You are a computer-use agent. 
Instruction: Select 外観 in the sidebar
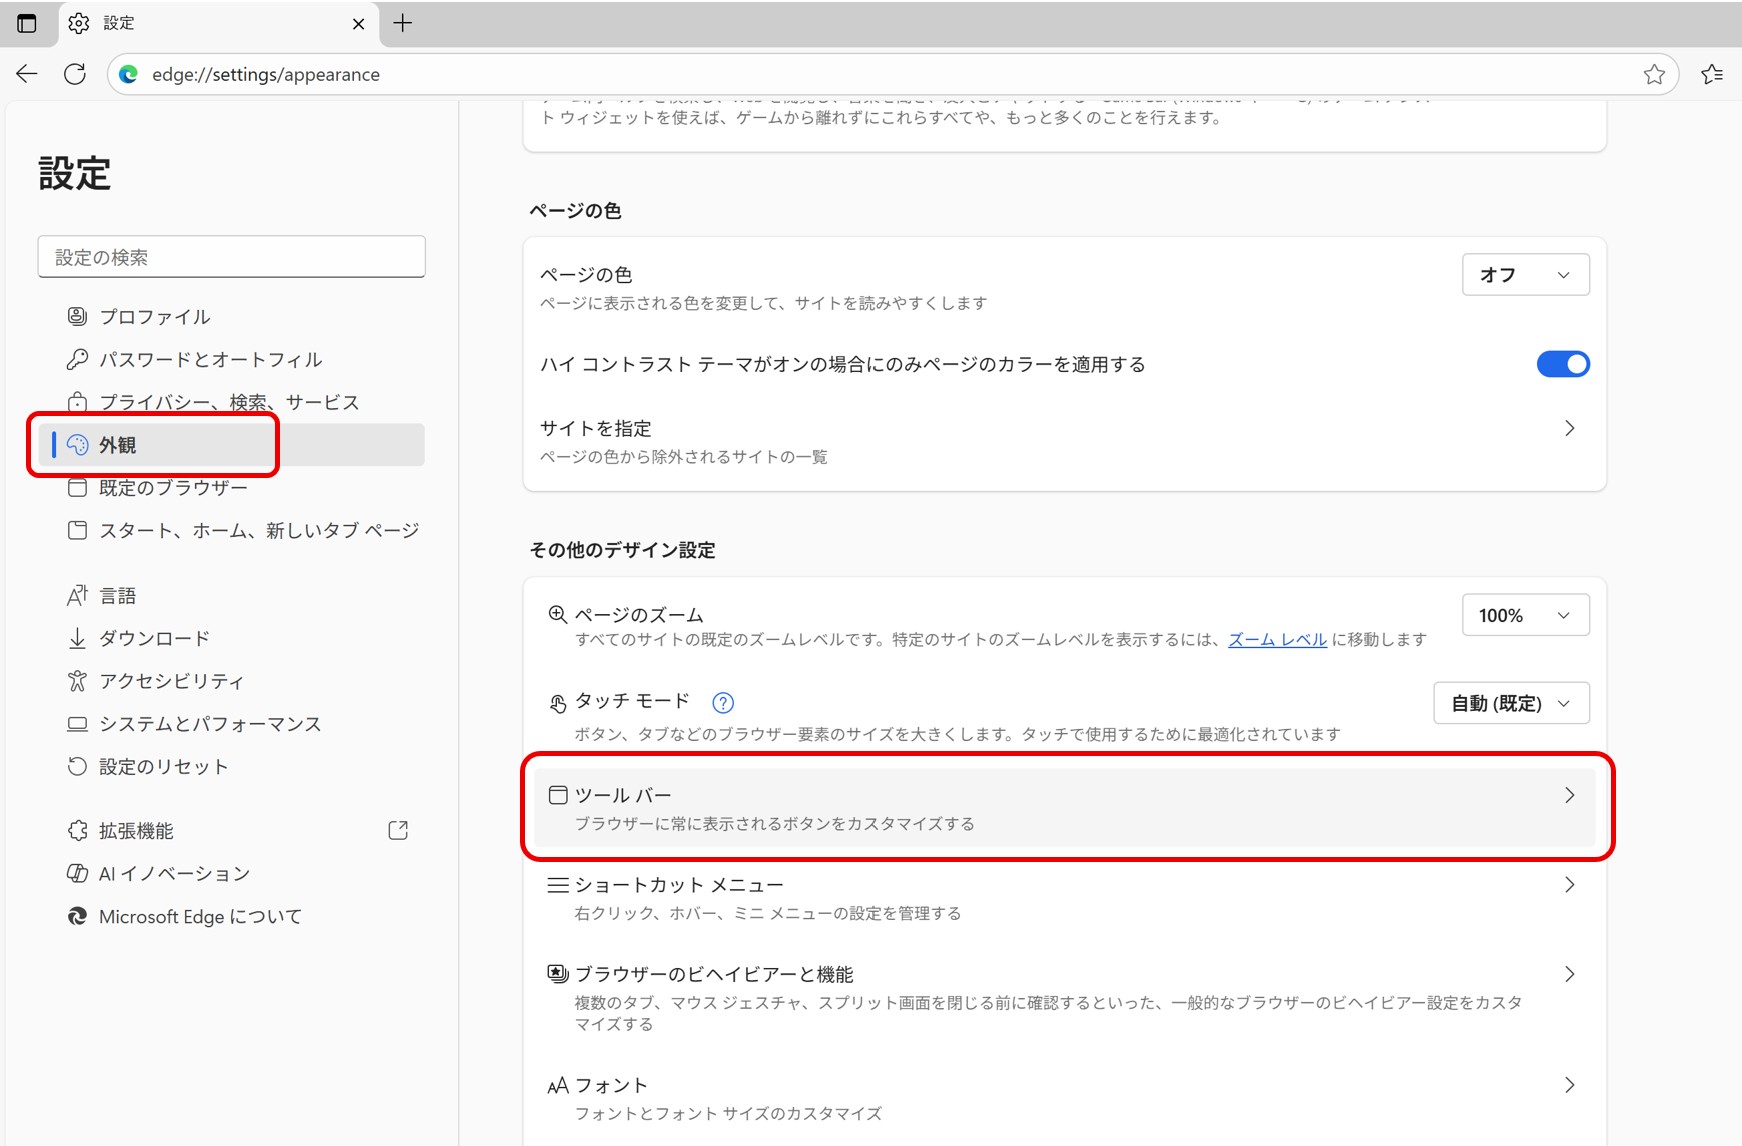coord(231,445)
